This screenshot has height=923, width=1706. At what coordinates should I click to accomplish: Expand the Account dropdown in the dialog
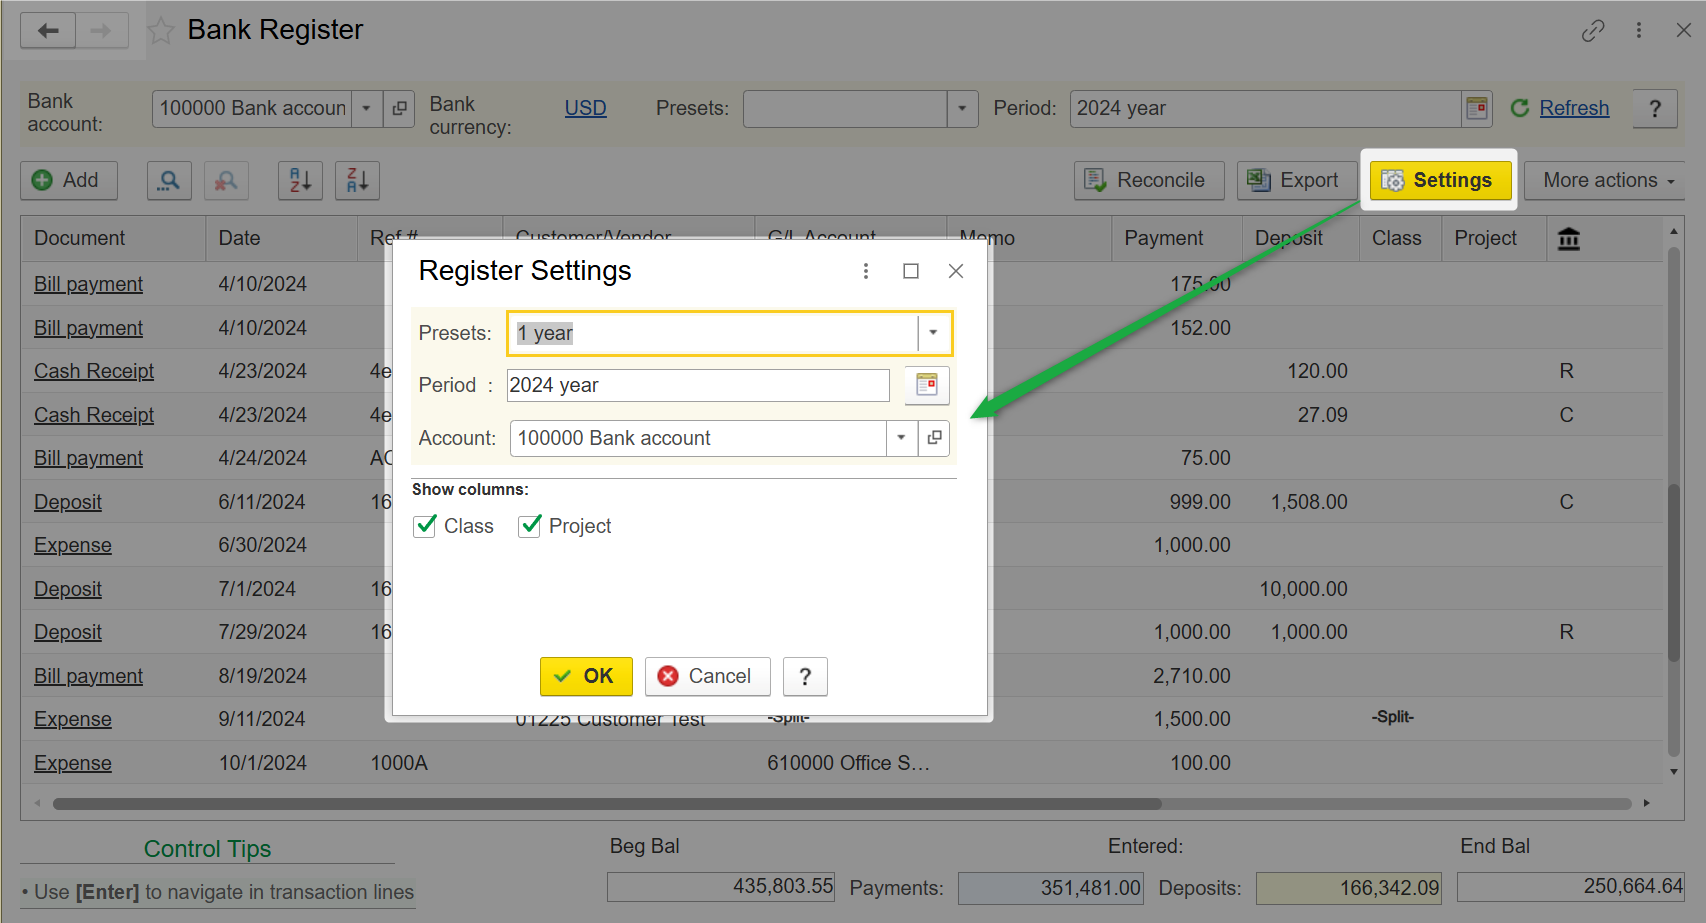[x=902, y=438]
